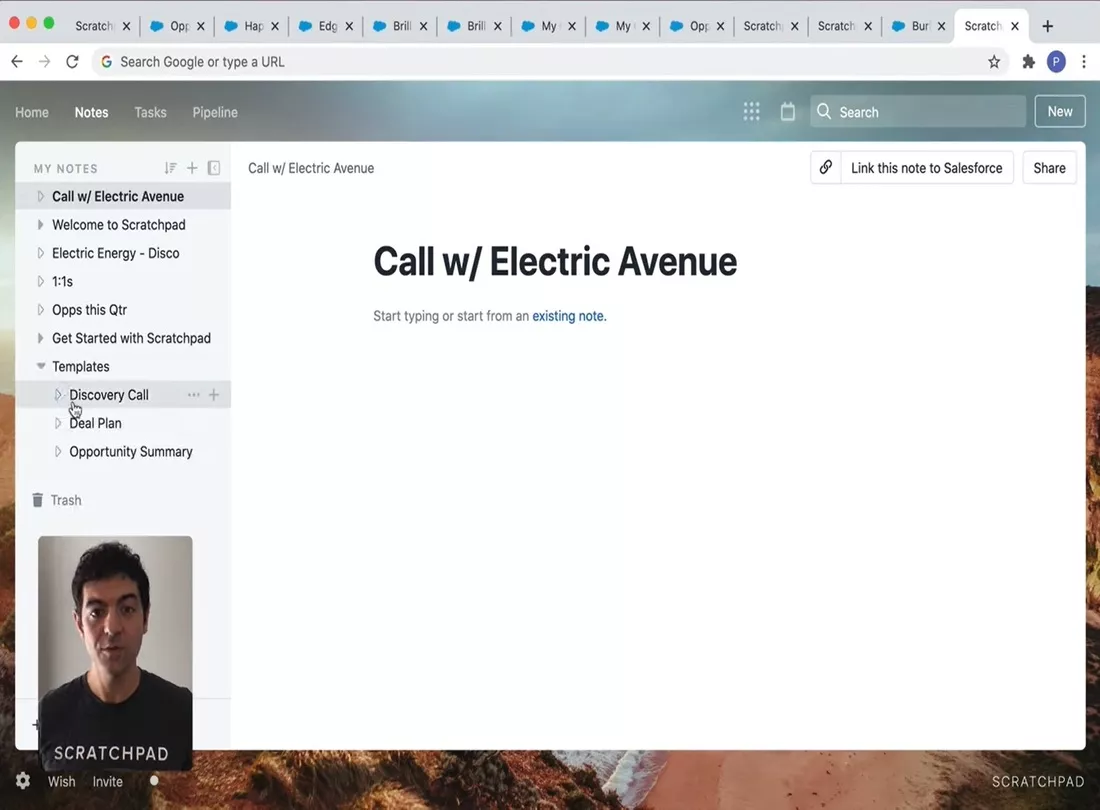Collapse the Templates folder
1100x810 pixels.
pyautogui.click(x=41, y=366)
